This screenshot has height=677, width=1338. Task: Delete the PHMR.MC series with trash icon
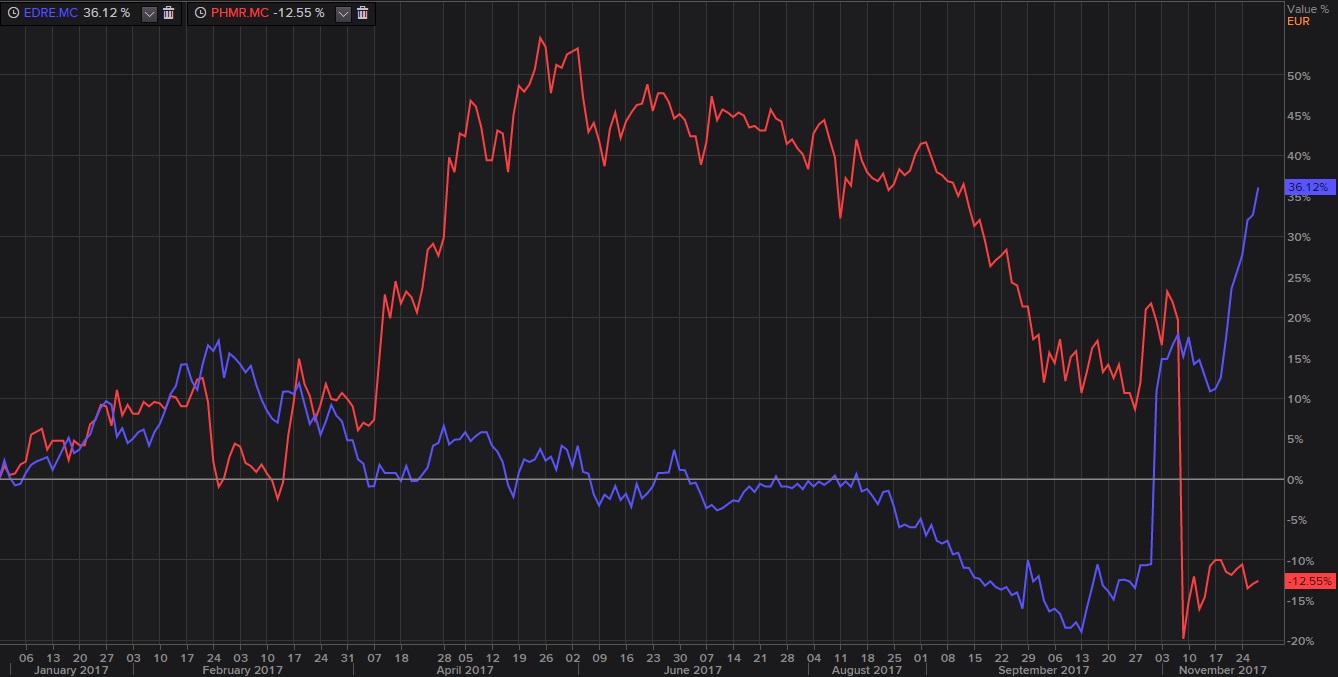pos(362,13)
